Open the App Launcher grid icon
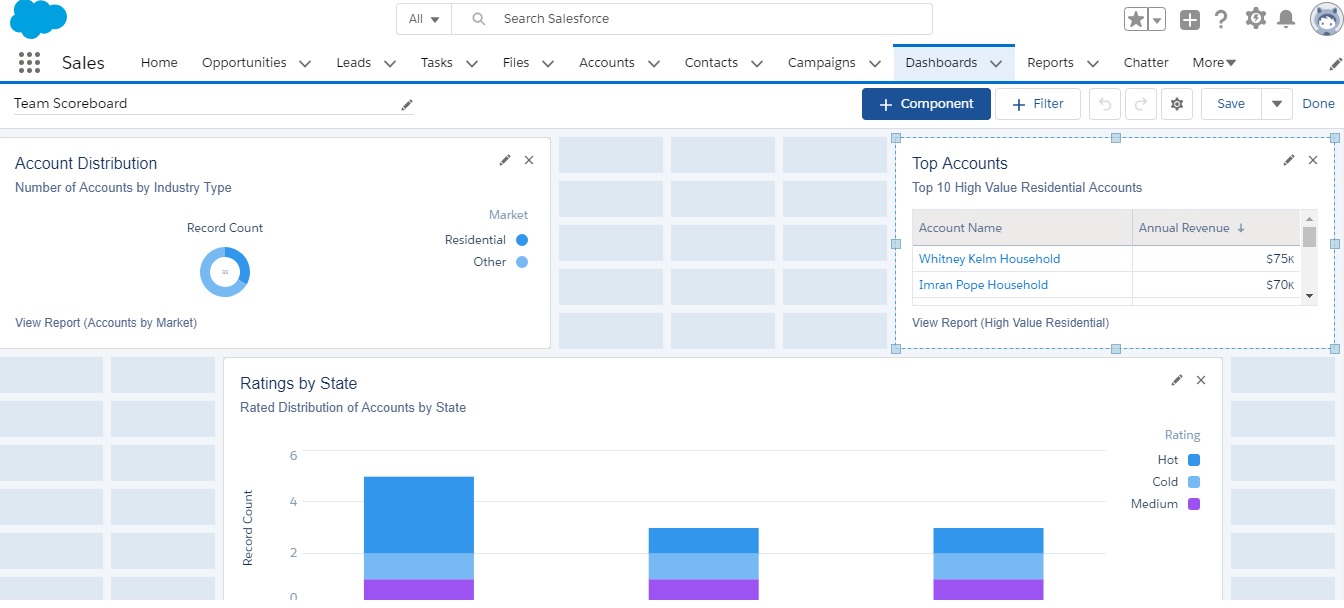Image resolution: width=1344 pixels, height=608 pixels. click(x=30, y=63)
